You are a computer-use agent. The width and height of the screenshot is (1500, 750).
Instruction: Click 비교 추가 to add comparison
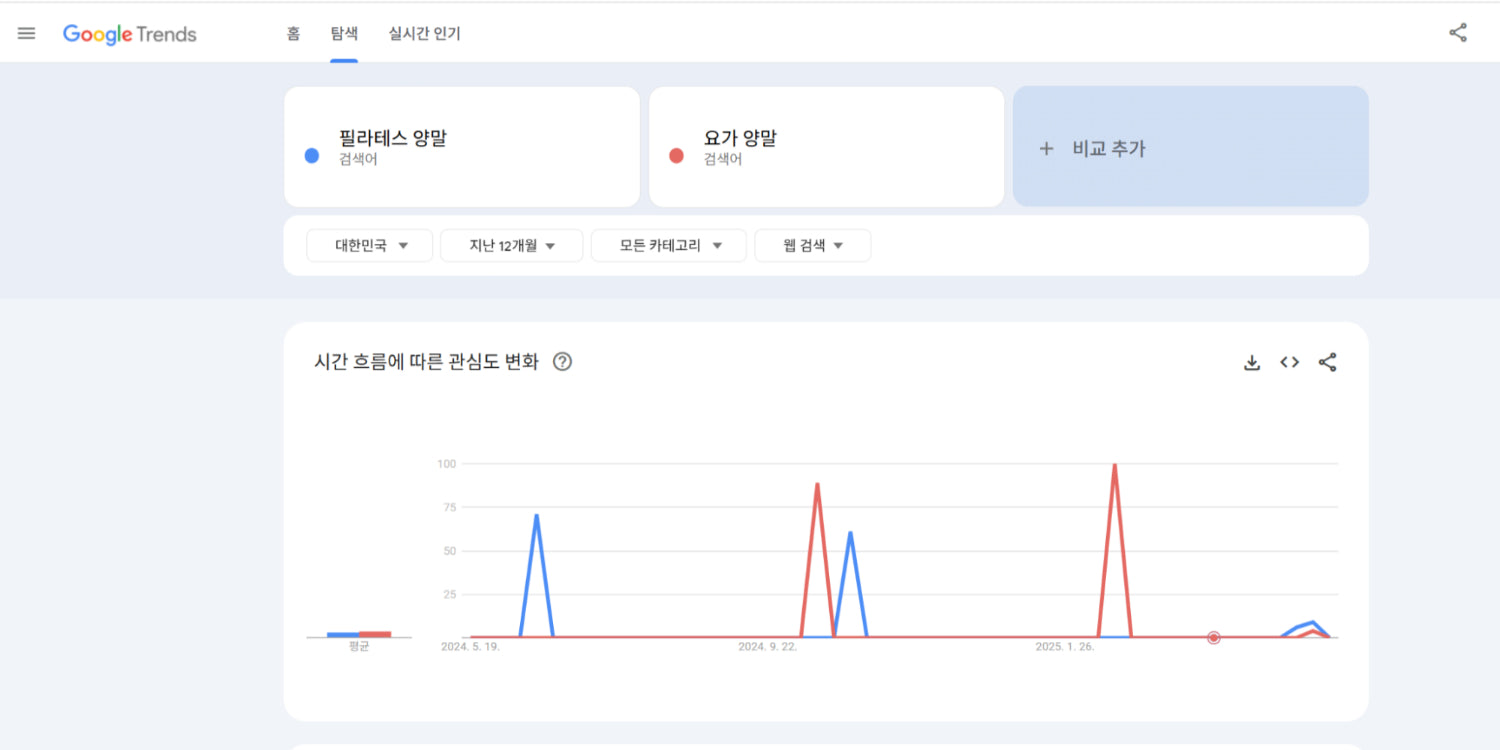tap(1191, 147)
